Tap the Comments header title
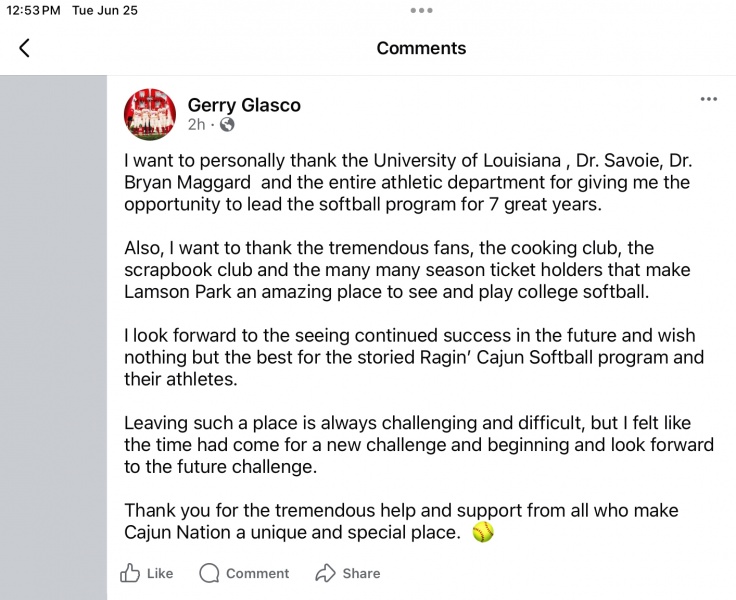 (421, 48)
